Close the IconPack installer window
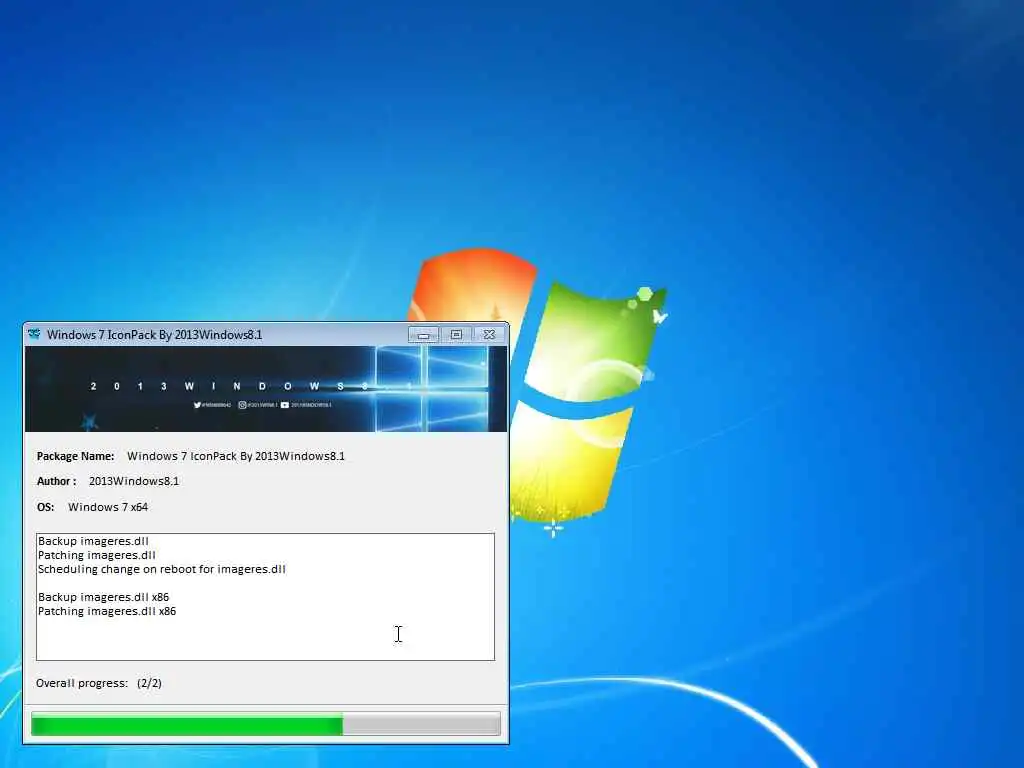 click(488, 334)
